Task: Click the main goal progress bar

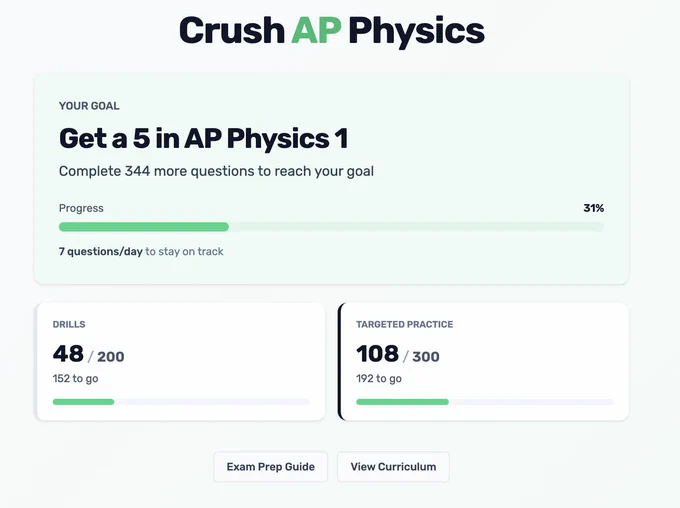Action: (x=331, y=227)
